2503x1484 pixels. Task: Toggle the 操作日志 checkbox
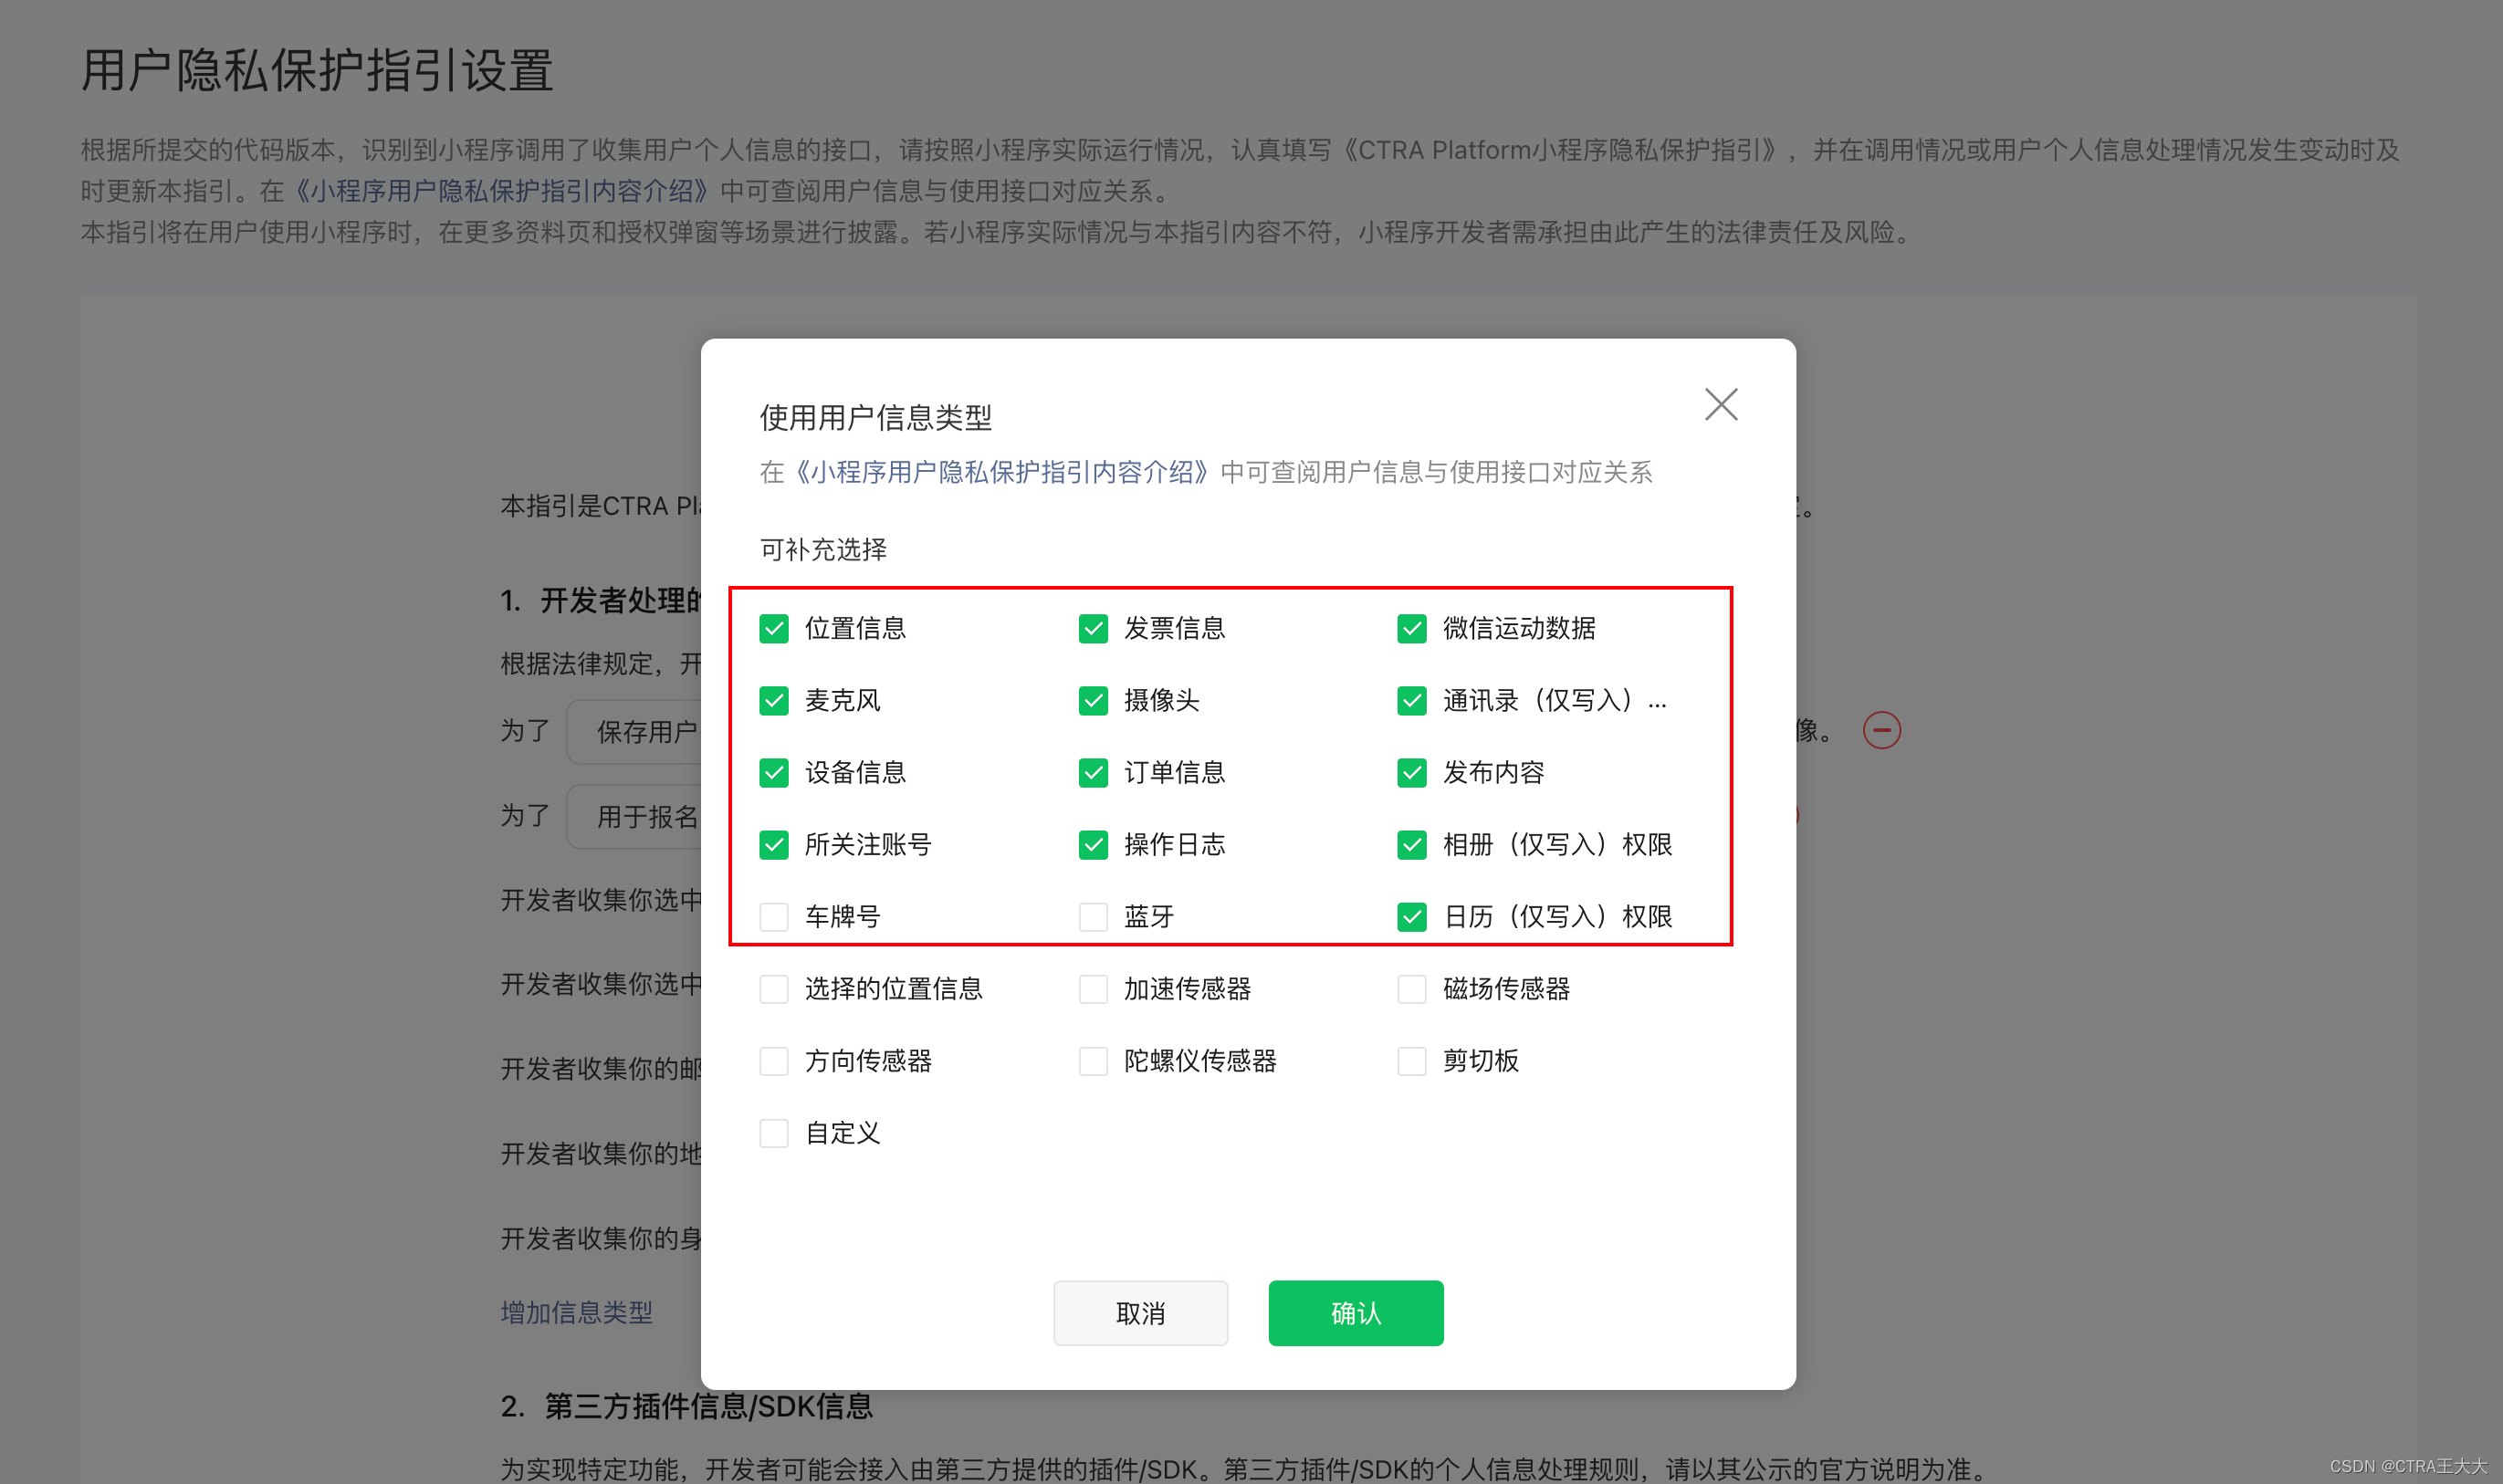[1093, 845]
